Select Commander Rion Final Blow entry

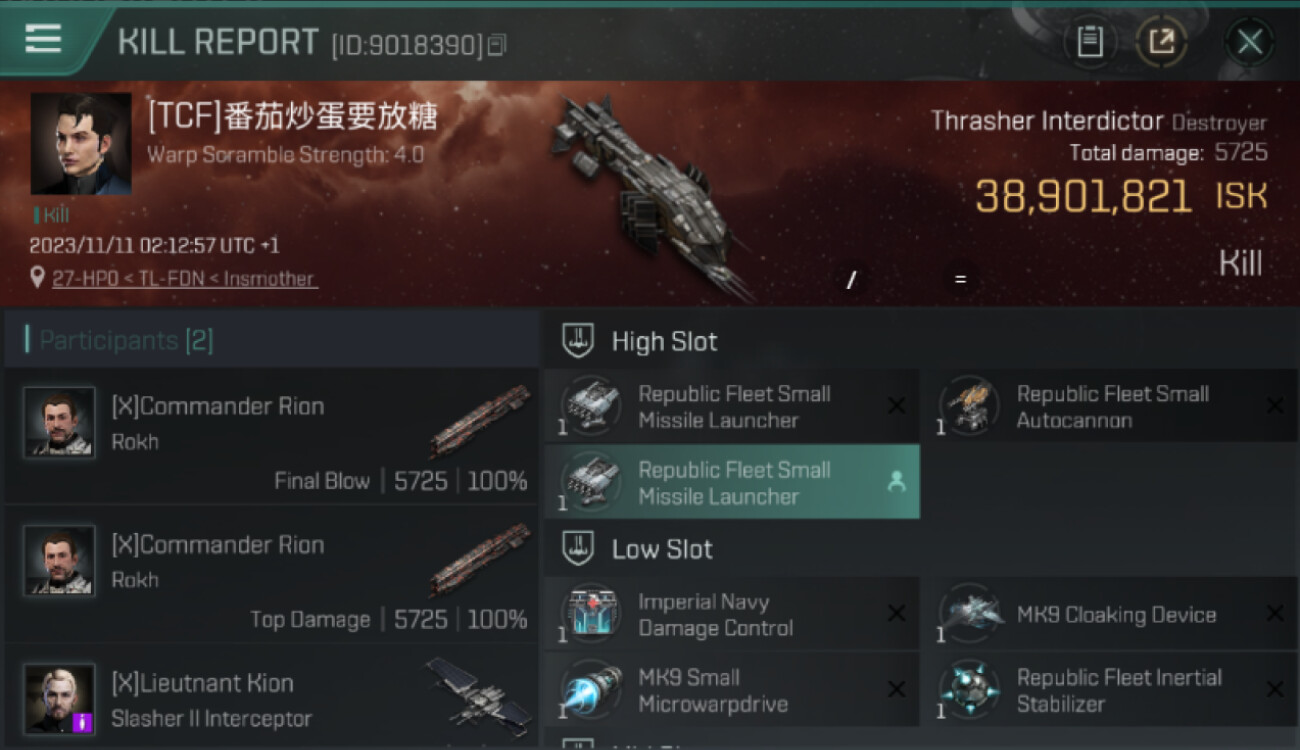(x=271, y=436)
